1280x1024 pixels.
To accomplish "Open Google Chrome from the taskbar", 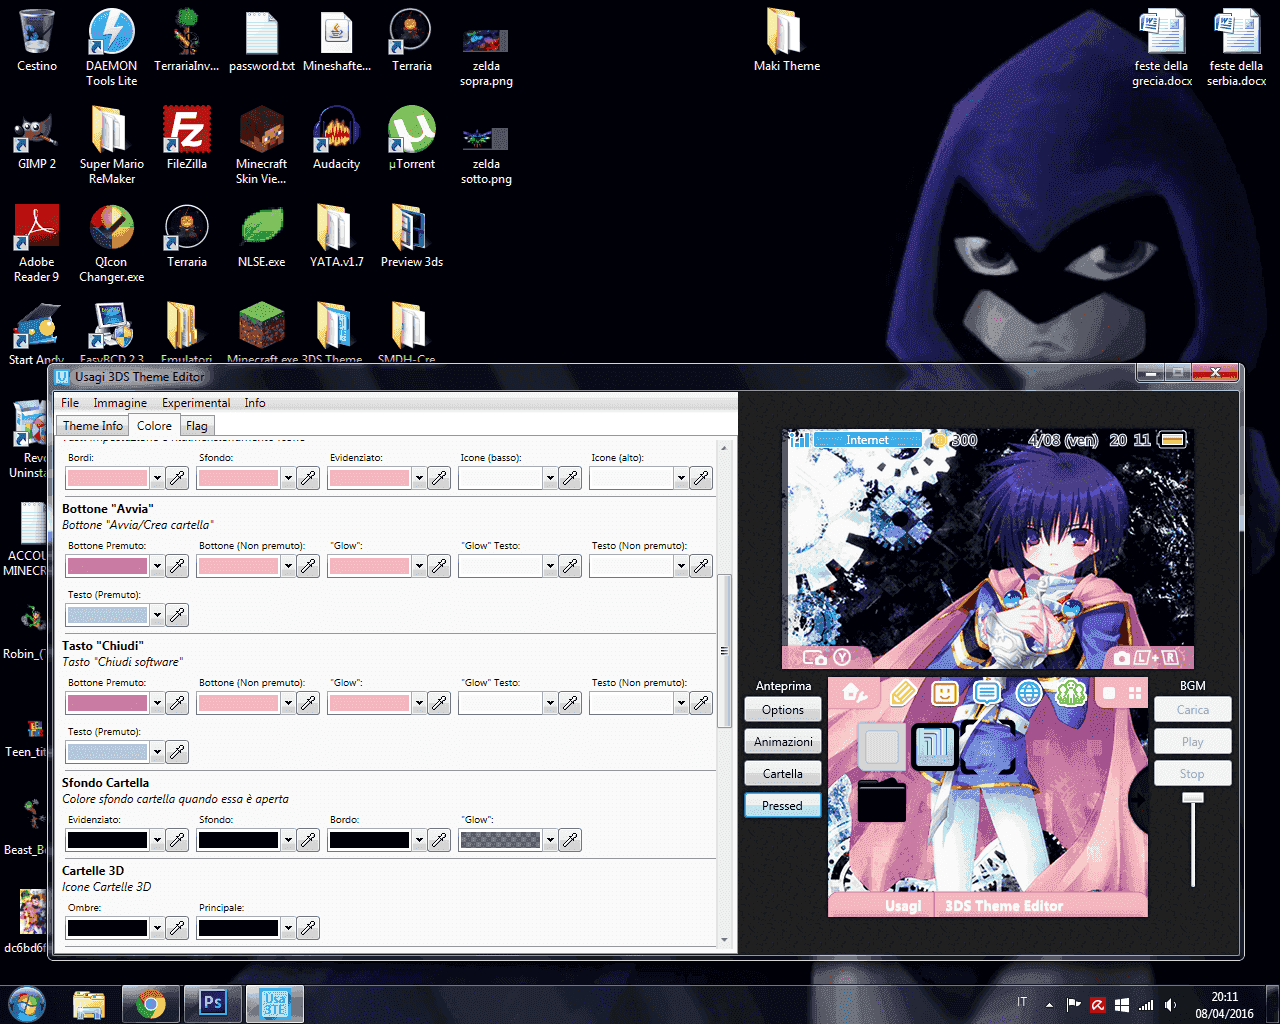I will [151, 1003].
